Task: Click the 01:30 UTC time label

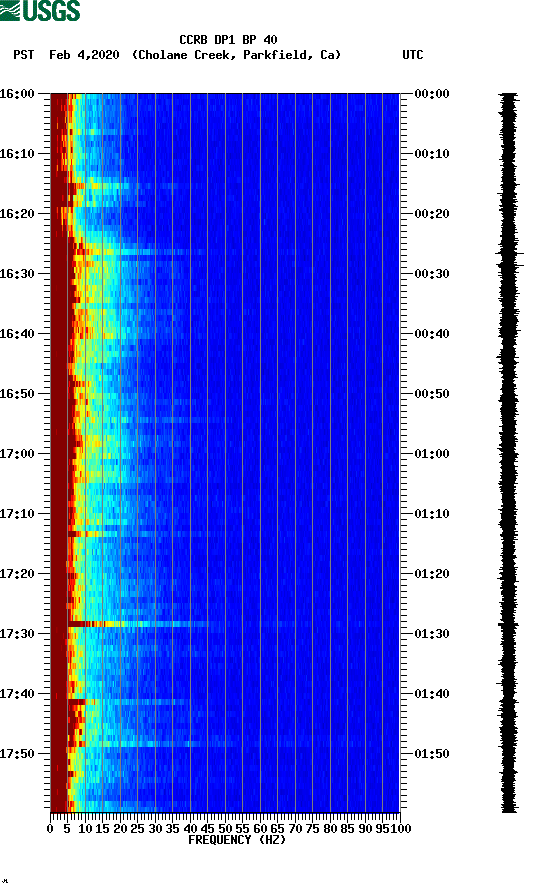Action: pos(432,634)
